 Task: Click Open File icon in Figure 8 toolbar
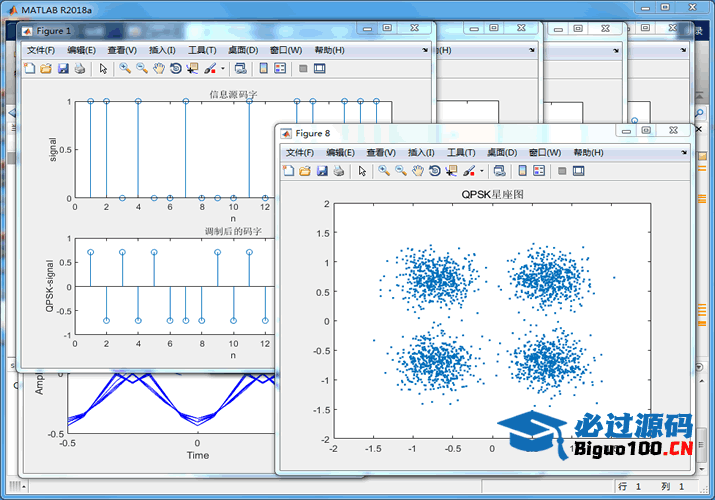click(305, 171)
